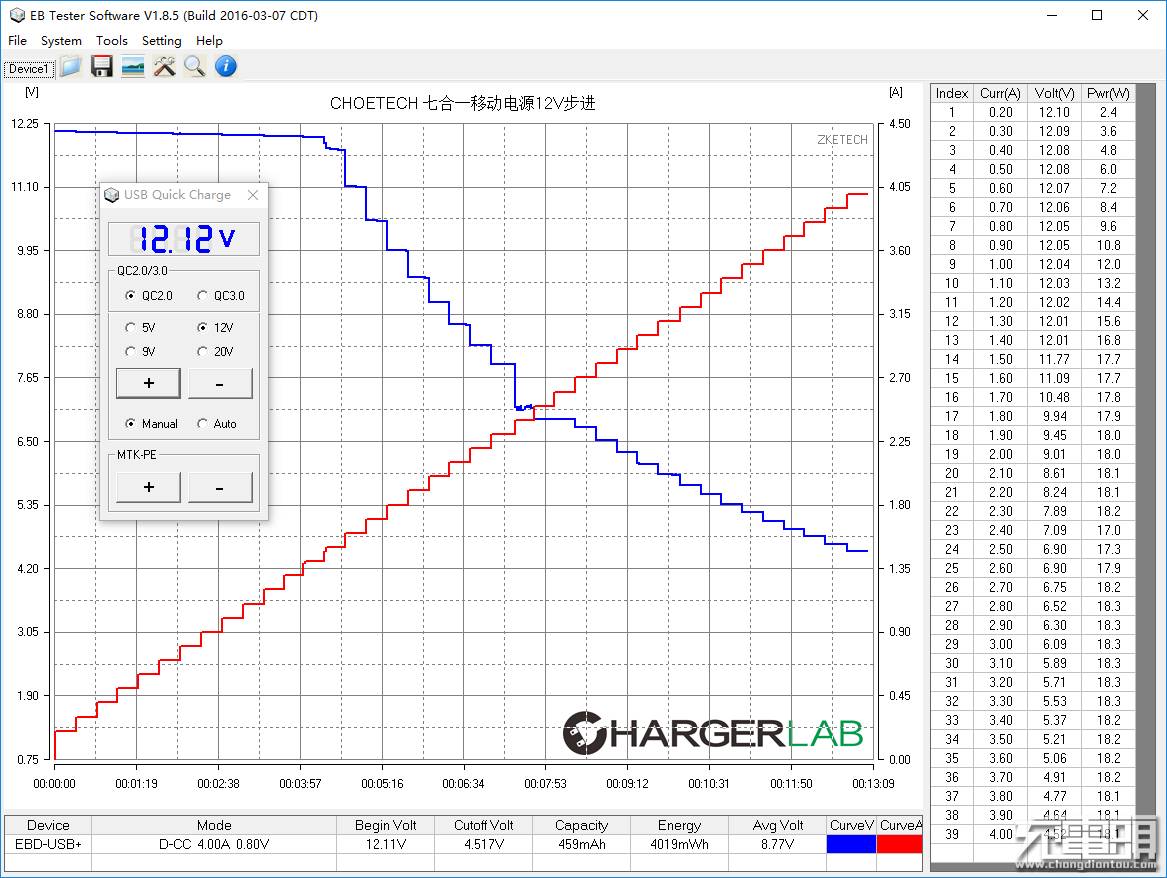Viewport: 1167px width, 878px height.
Task: Open the blue info about icon
Action: [x=226, y=67]
